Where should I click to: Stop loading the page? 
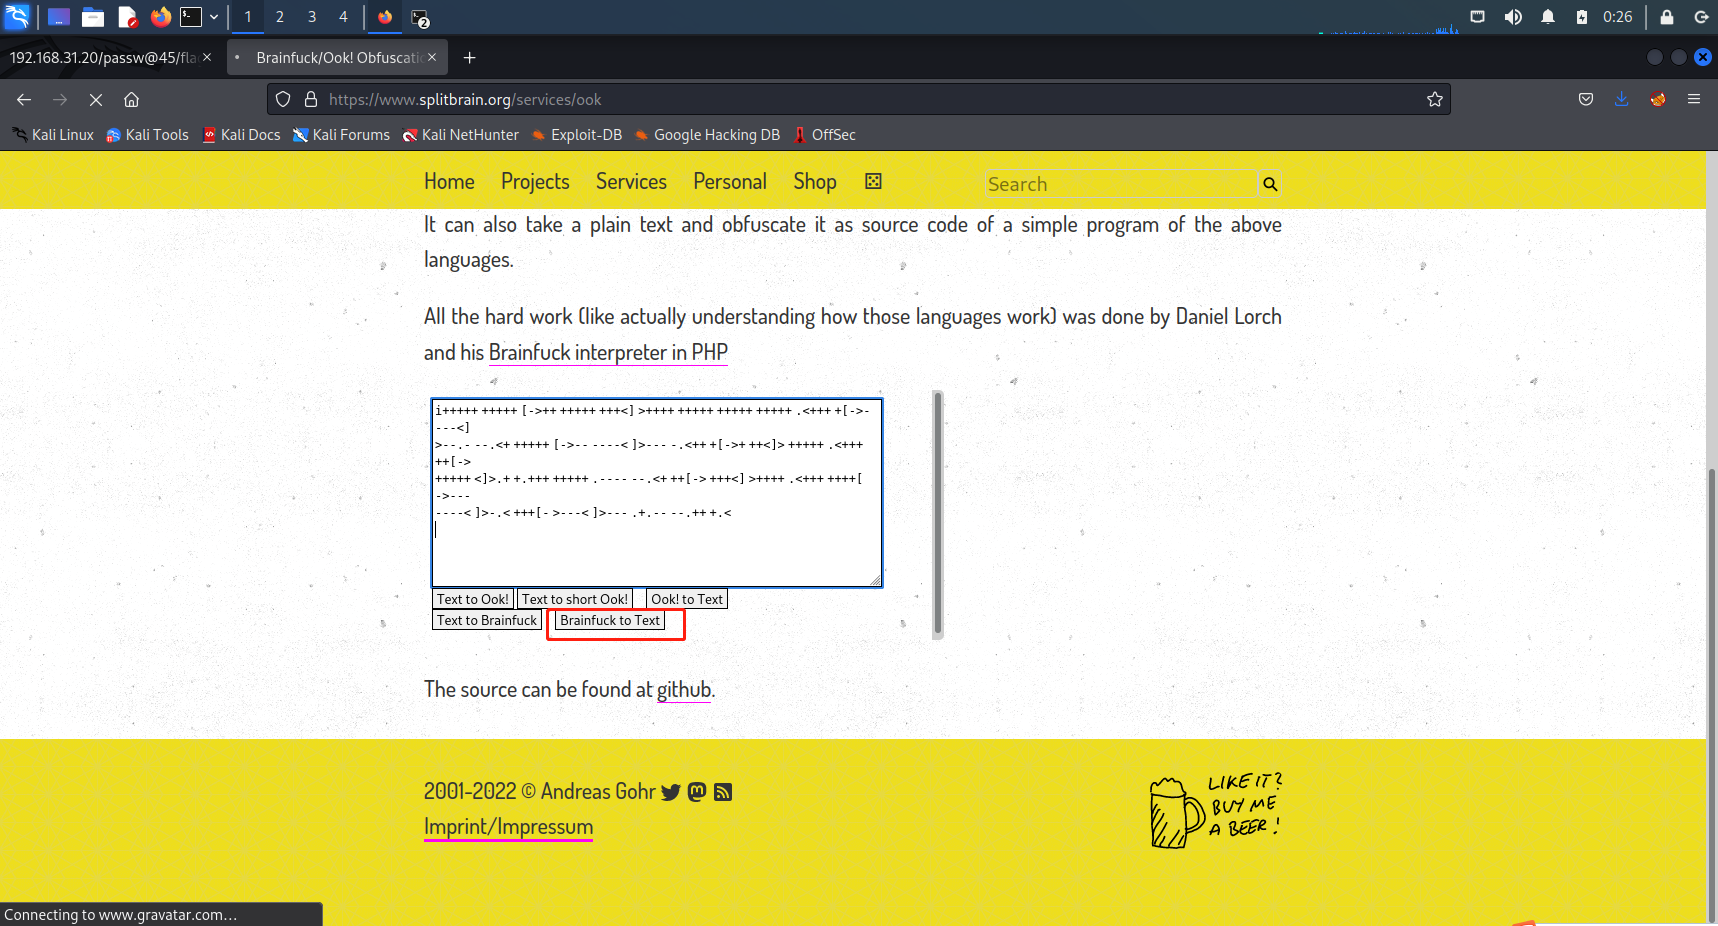[96, 99]
